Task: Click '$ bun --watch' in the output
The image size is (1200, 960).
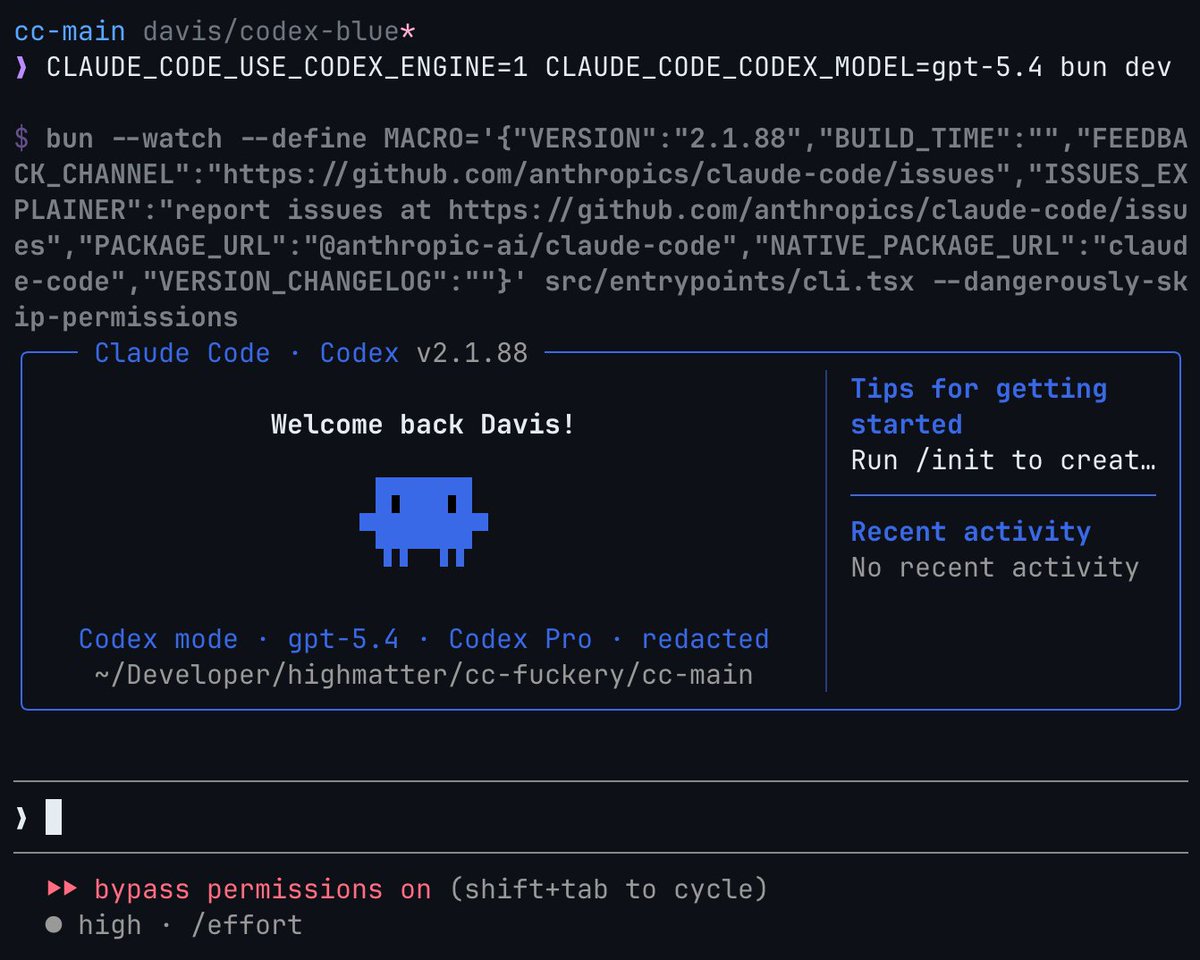Action: click(x=118, y=137)
